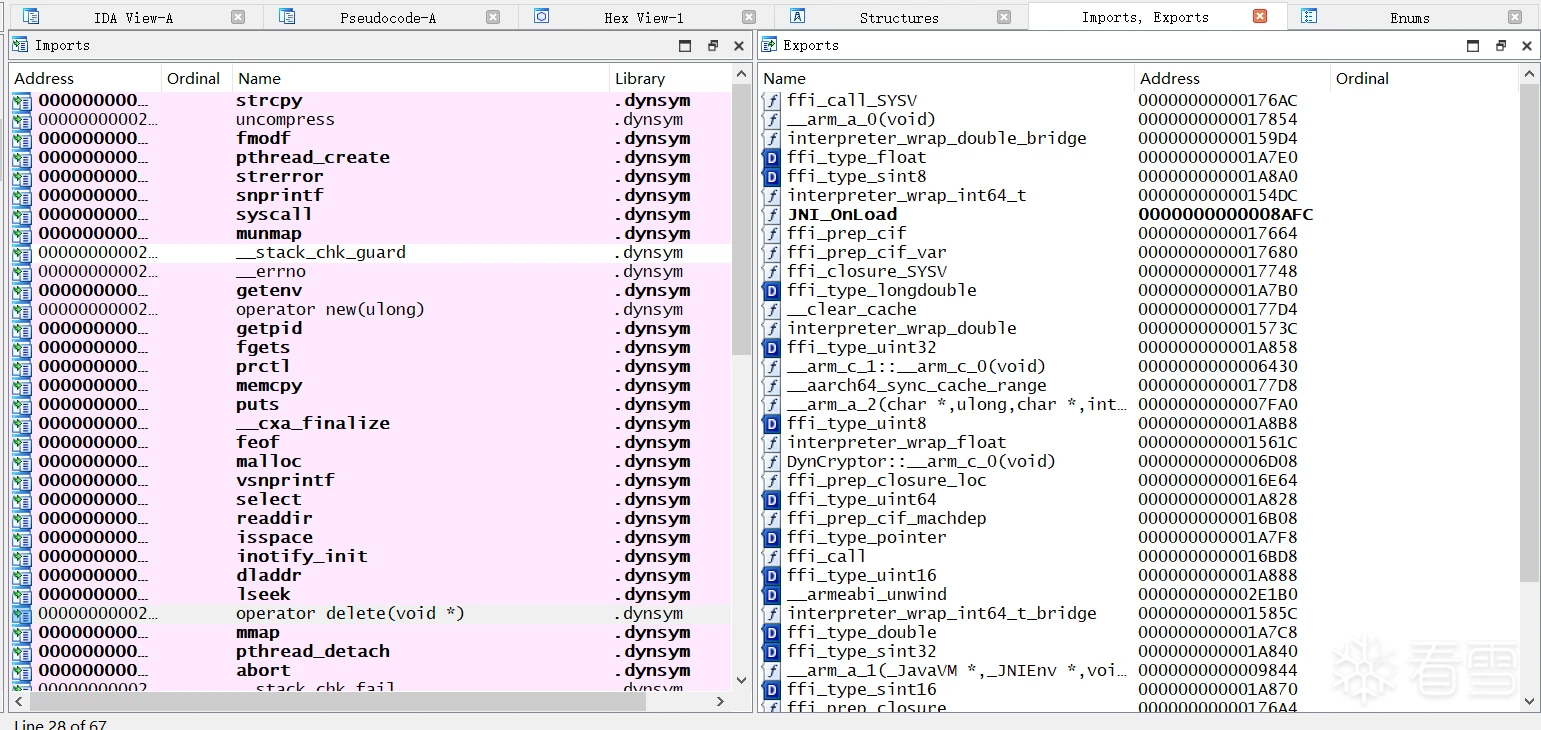The width and height of the screenshot is (1541, 730).
Task: Click the import icon beside strcpy
Action: [x=22, y=101]
